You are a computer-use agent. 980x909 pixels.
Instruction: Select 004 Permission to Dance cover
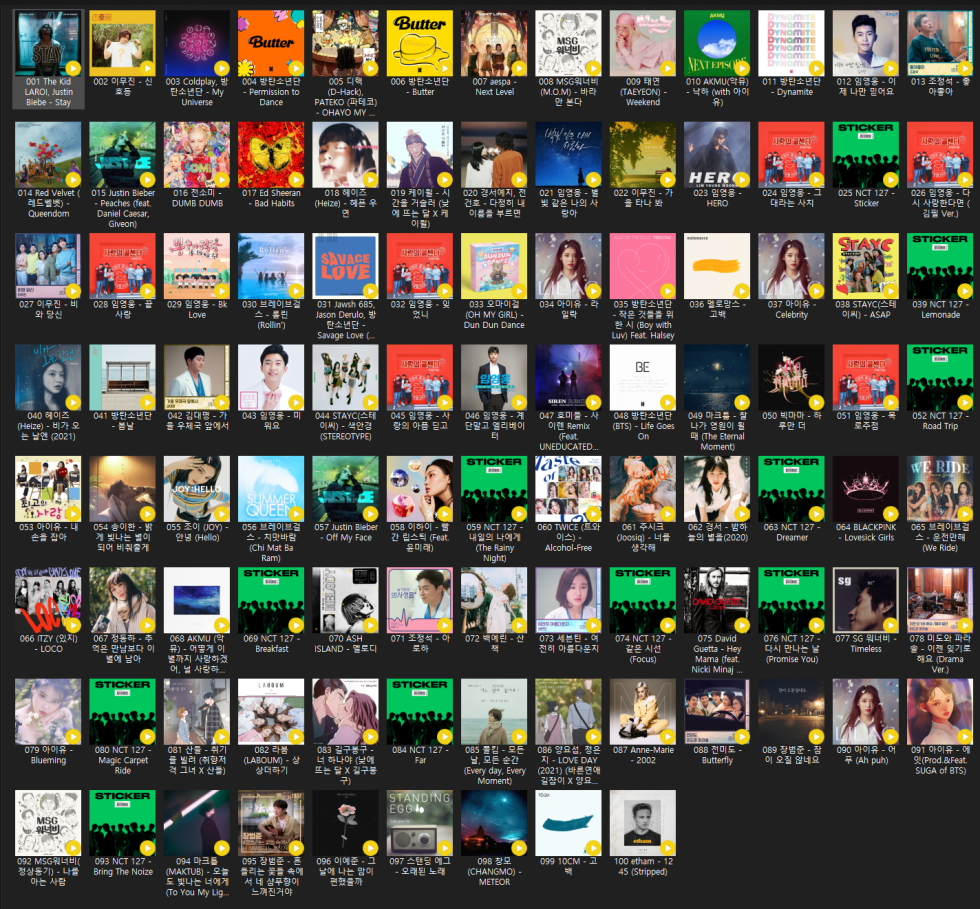click(271, 43)
